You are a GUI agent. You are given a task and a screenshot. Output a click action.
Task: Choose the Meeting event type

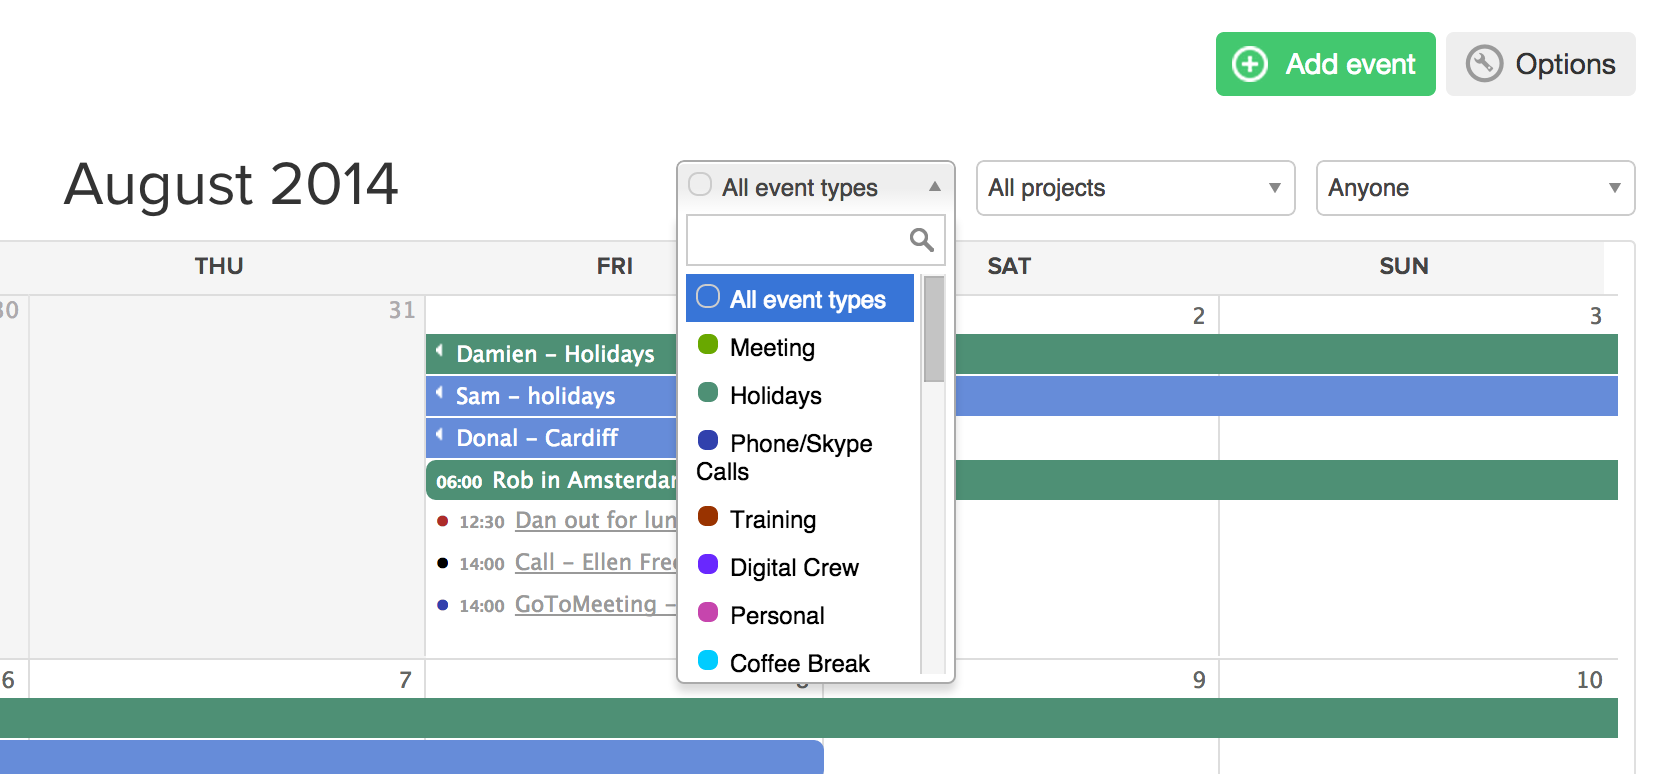click(x=772, y=348)
